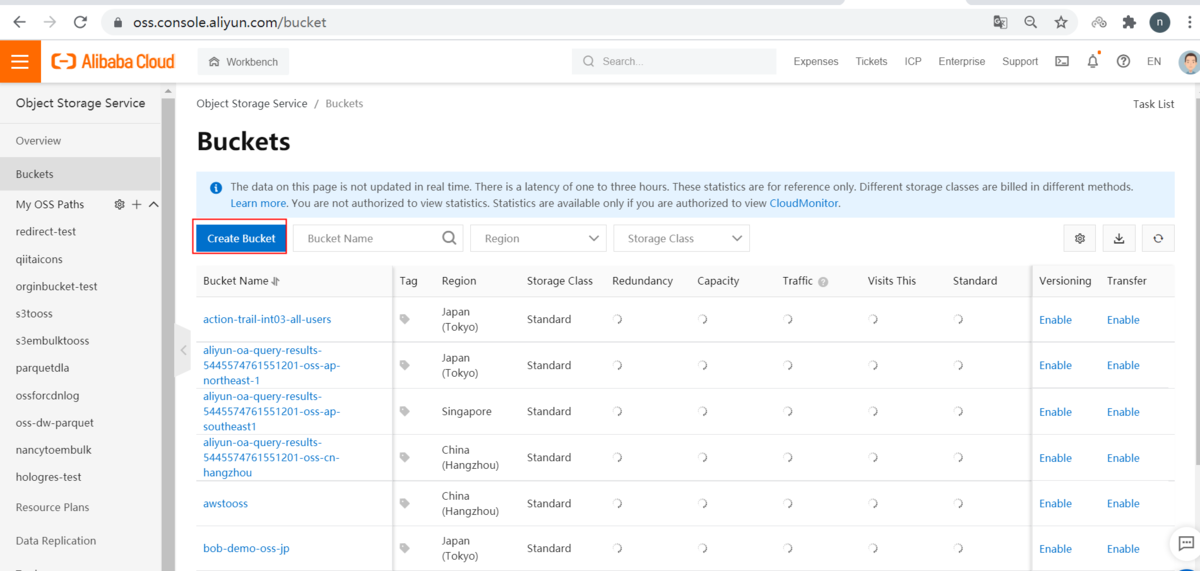
Task: Open nancytoembulk OSS path
Action: (x=53, y=450)
